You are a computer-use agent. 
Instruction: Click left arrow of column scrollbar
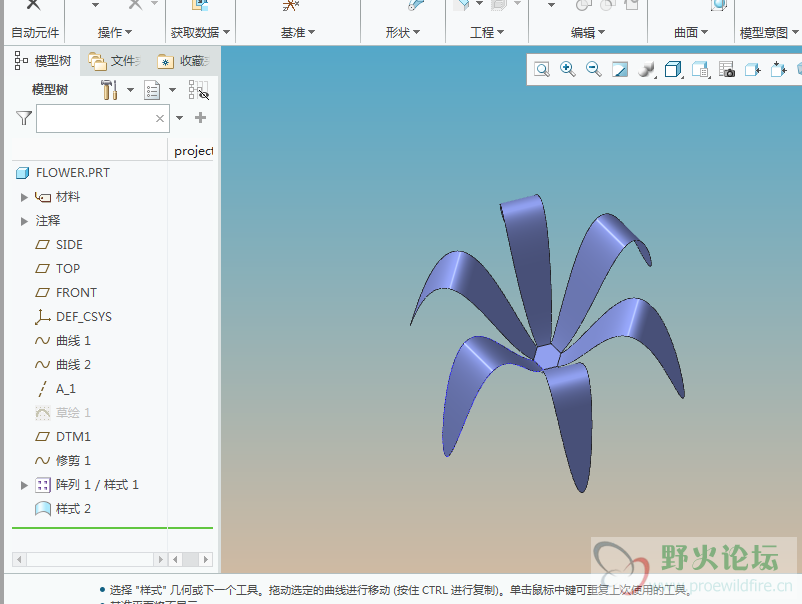[175, 560]
